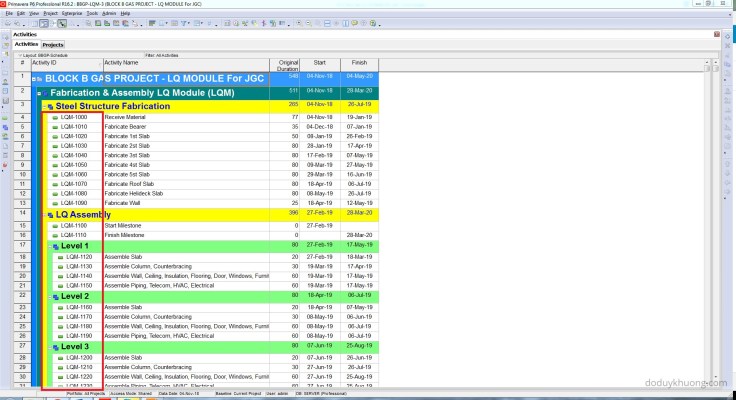The height and width of the screenshot is (400, 736).
Task: Click the person Resources icon in left sidebar
Action: point(5,82)
